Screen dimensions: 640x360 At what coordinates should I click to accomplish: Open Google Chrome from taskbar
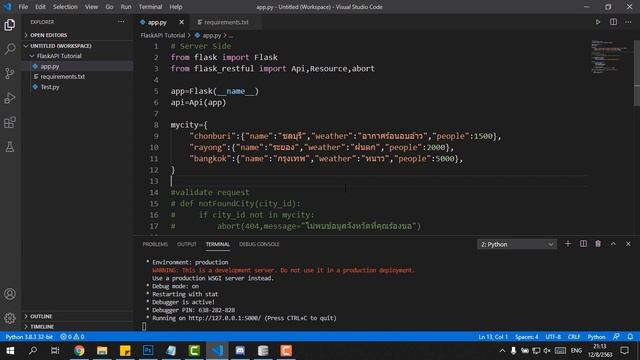[x=79, y=351]
